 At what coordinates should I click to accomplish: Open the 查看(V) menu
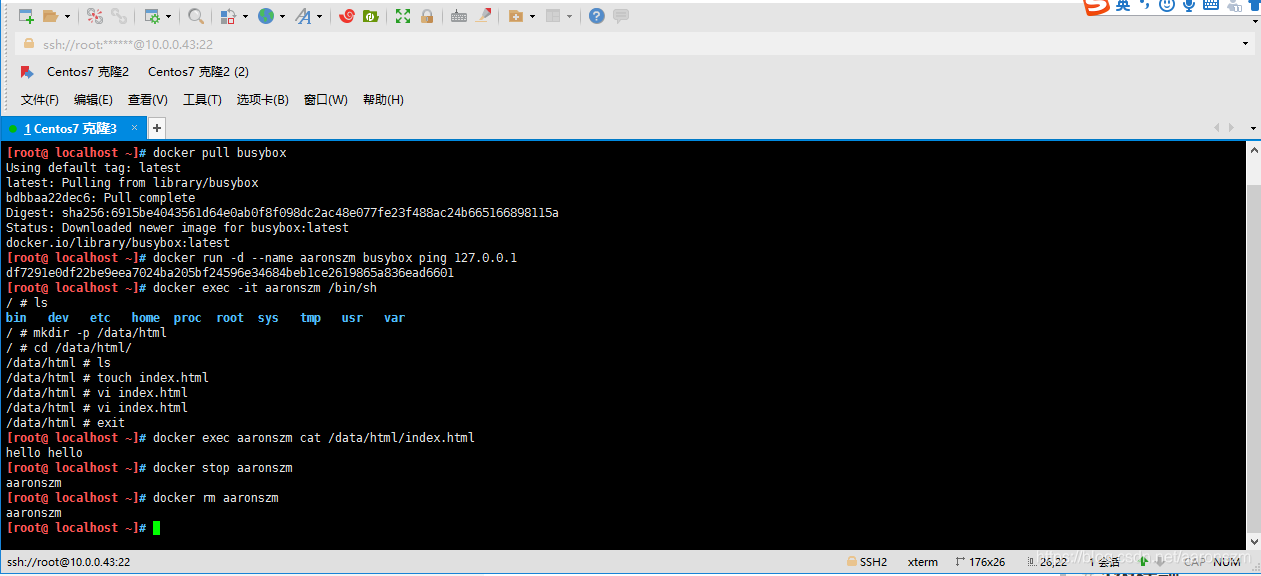[147, 100]
